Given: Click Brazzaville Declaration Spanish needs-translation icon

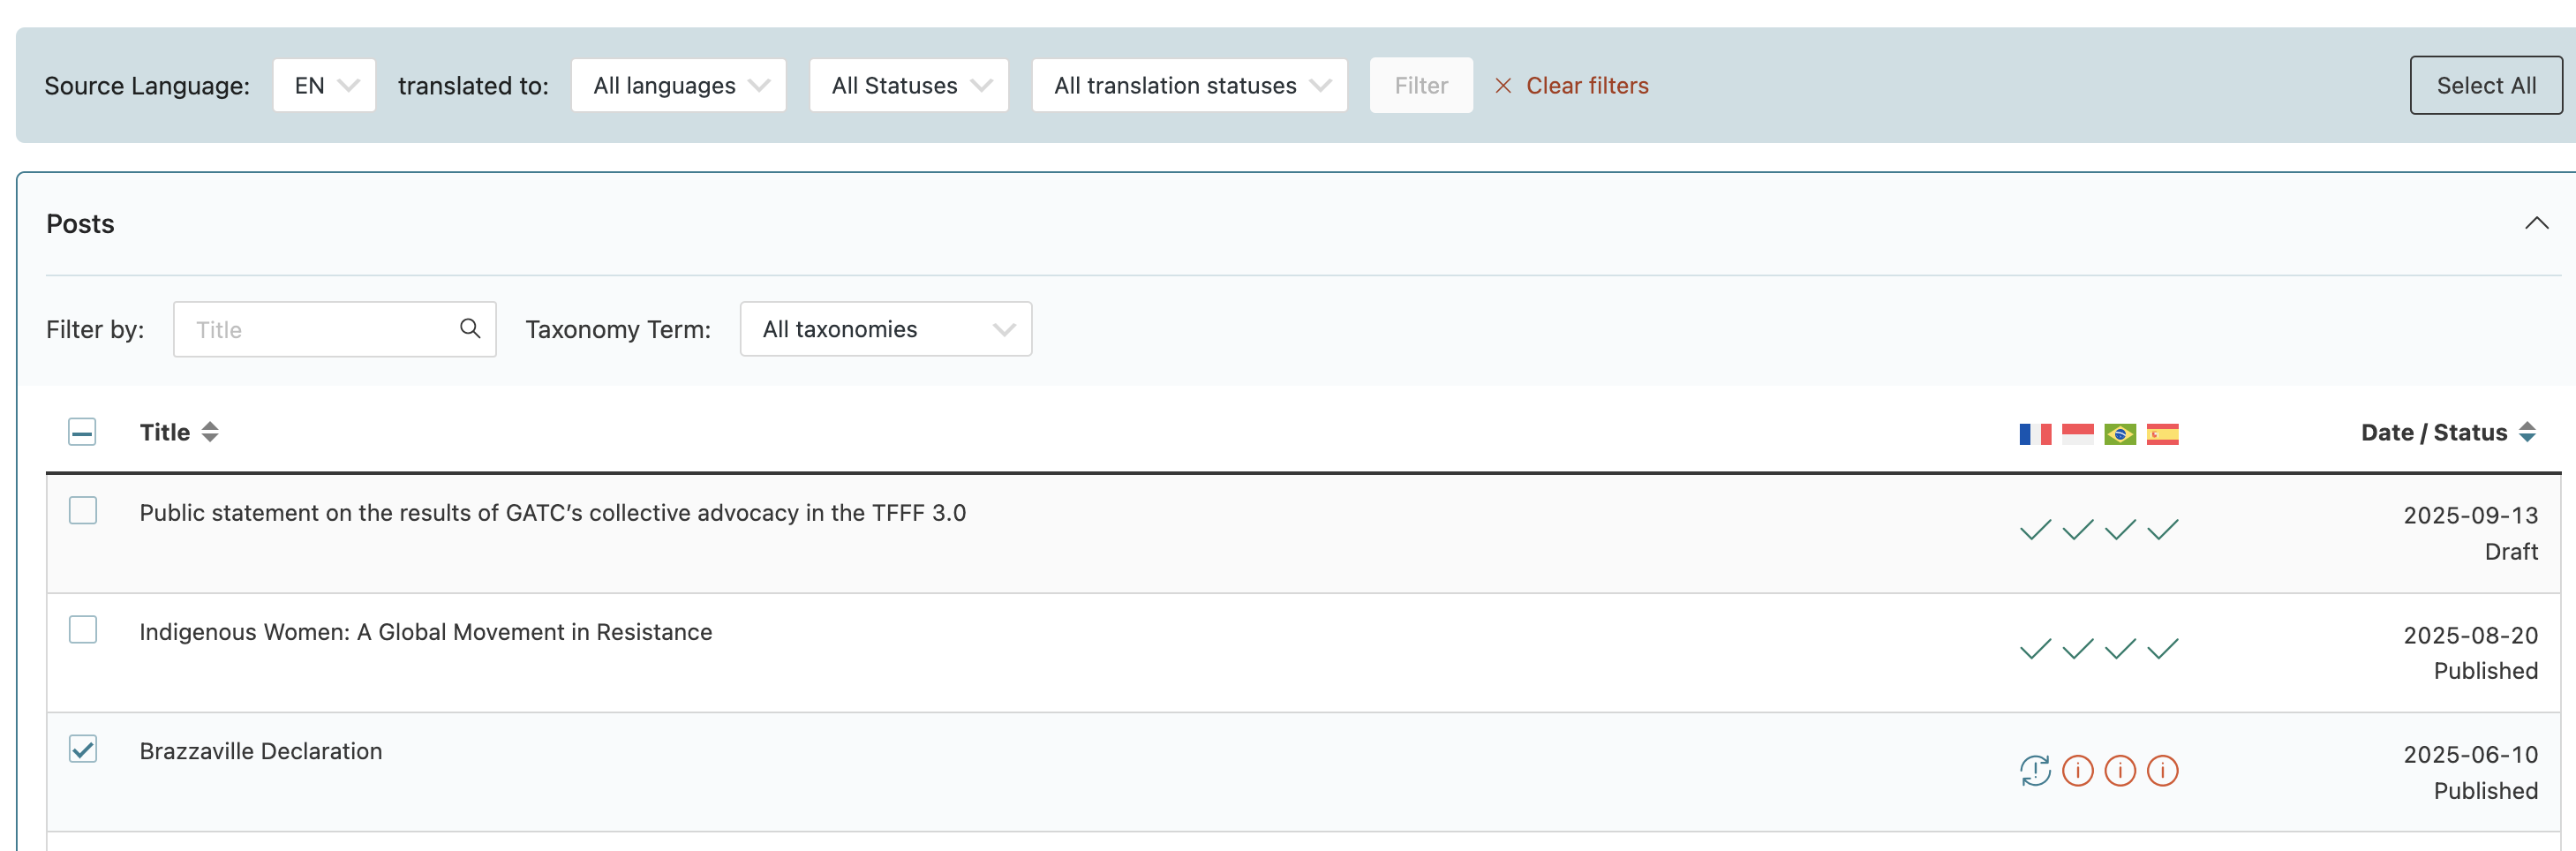Looking at the screenshot, I should click(x=2162, y=771).
